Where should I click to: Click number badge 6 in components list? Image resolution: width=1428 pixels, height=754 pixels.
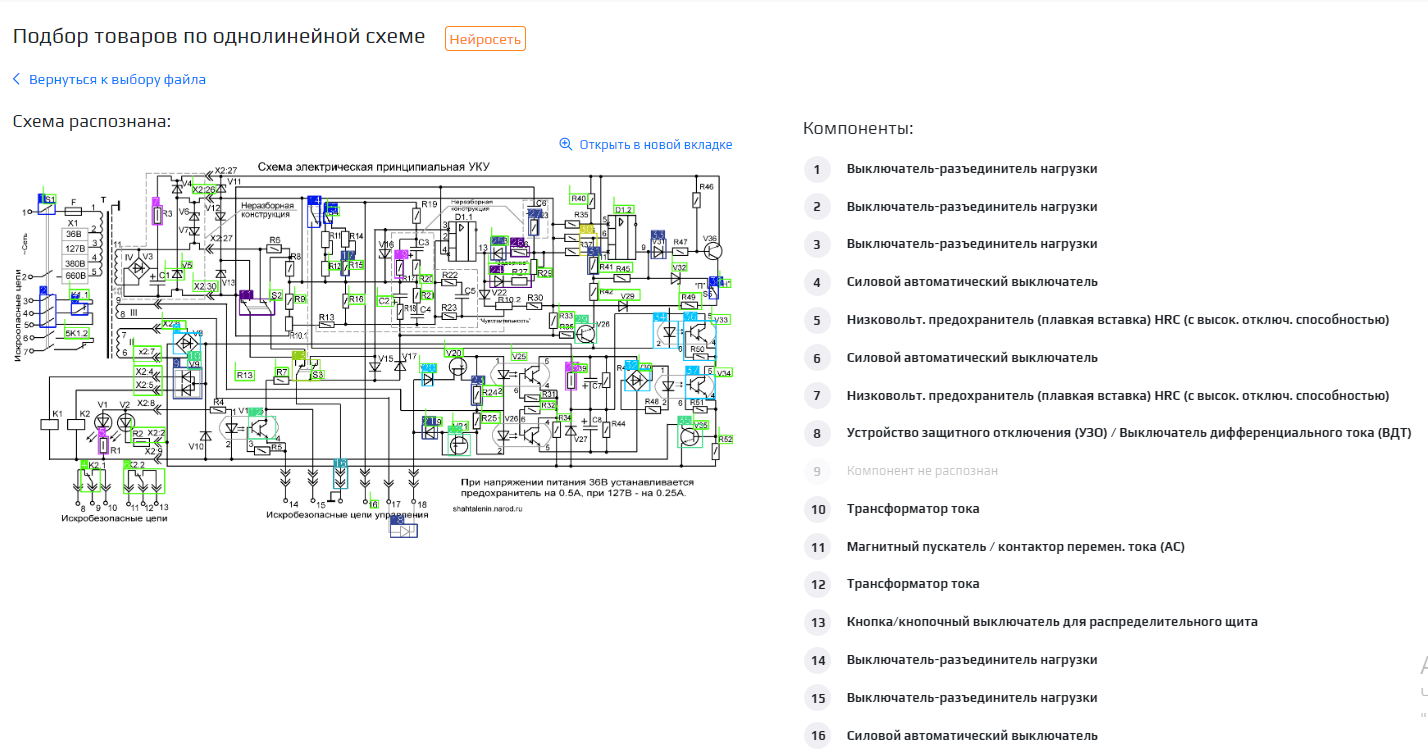tap(817, 358)
